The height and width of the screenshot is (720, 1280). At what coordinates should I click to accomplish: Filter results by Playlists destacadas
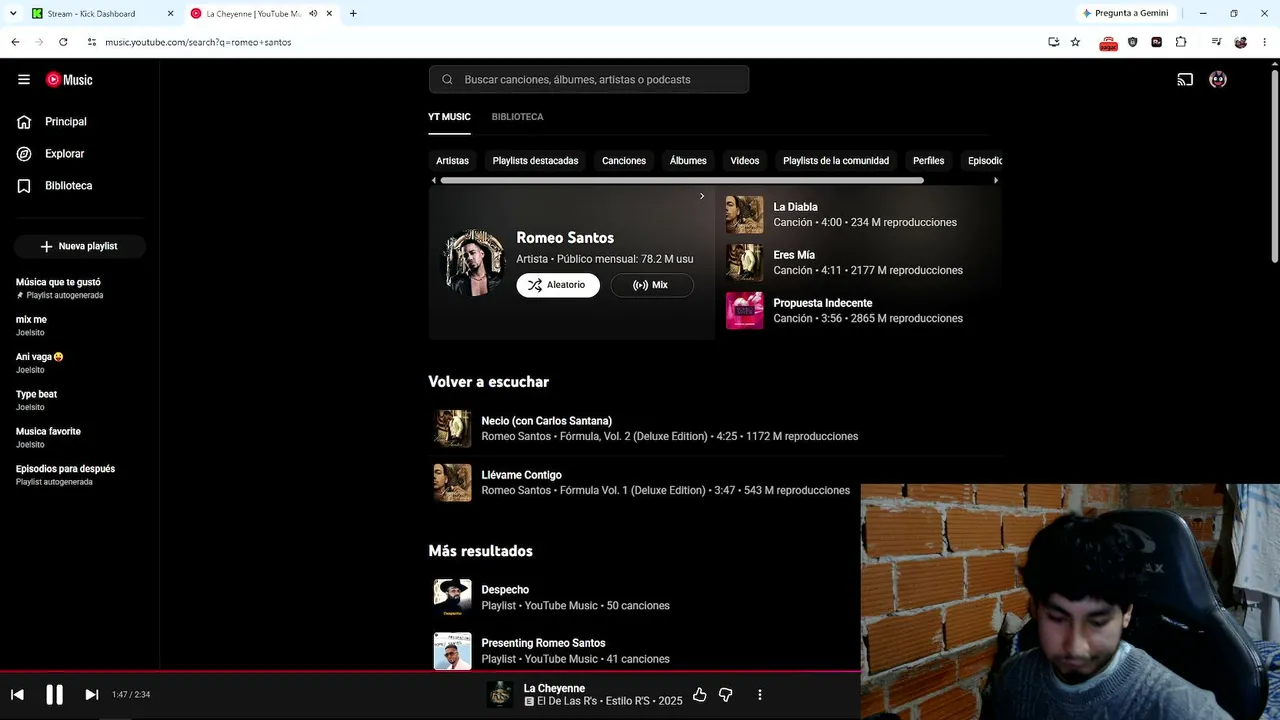[535, 161]
